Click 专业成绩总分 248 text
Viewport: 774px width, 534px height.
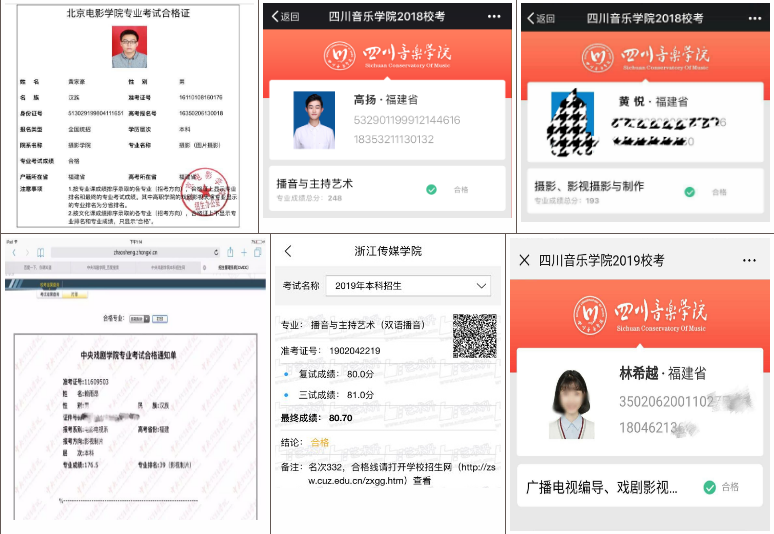click(x=309, y=198)
